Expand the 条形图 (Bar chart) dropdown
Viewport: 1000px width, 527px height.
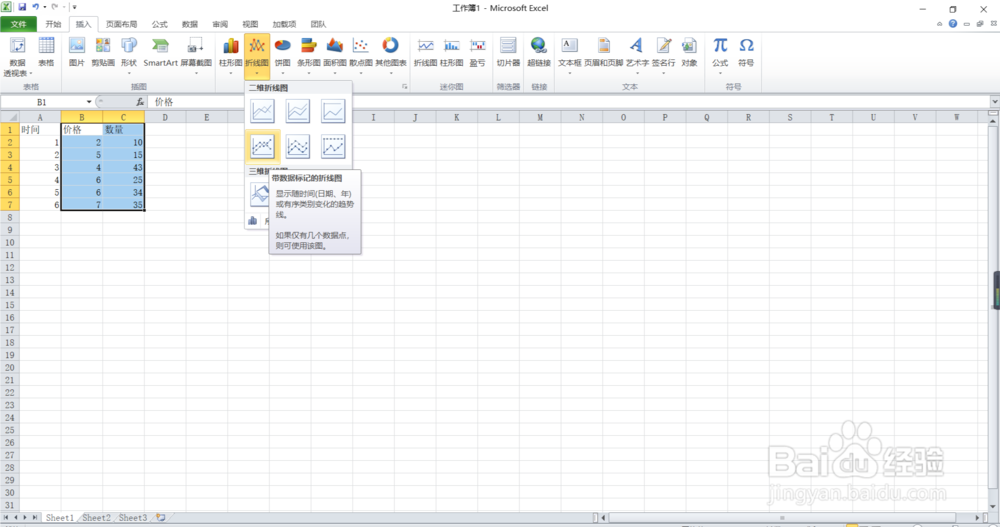point(309,73)
